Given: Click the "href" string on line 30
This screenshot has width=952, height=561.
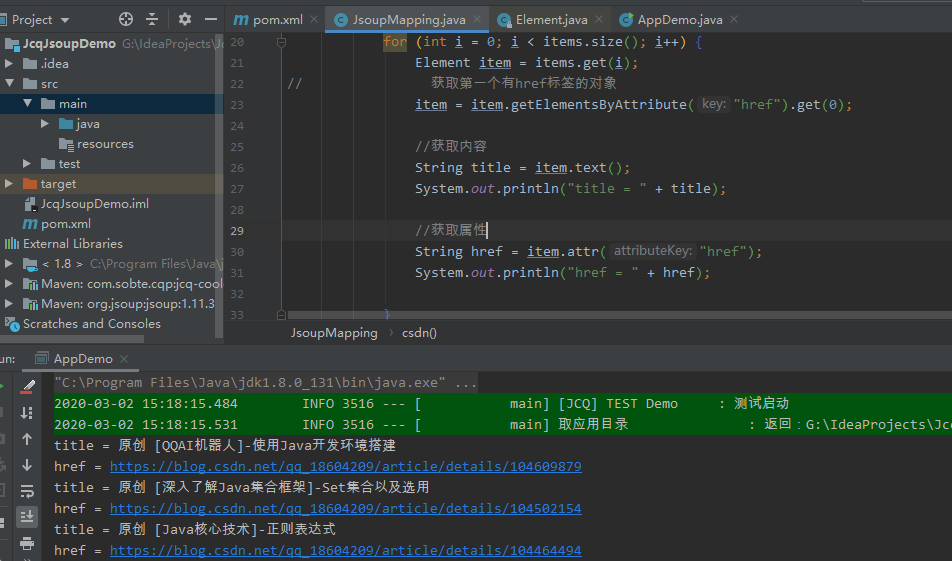Looking at the screenshot, I should tap(722, 251).
